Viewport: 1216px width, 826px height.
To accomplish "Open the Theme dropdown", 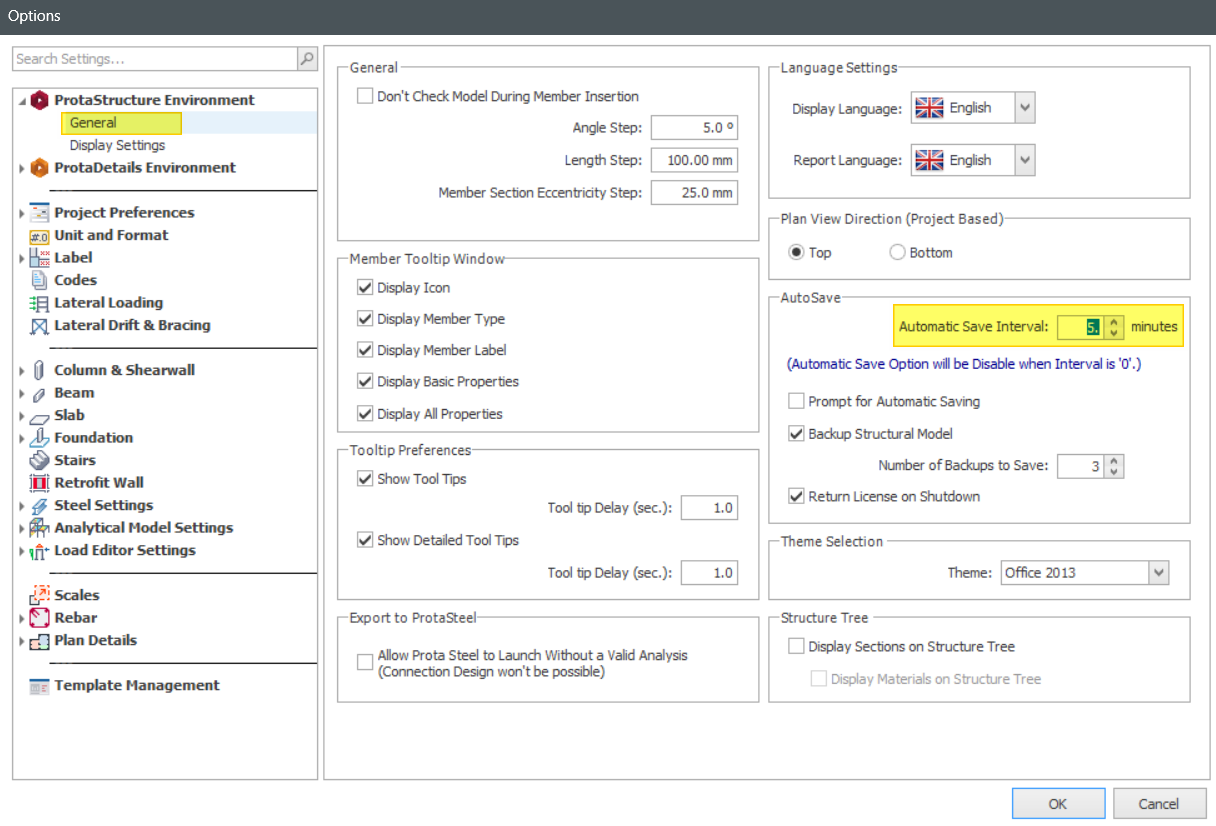I will pyautogui.click(x=1157, y=572).
